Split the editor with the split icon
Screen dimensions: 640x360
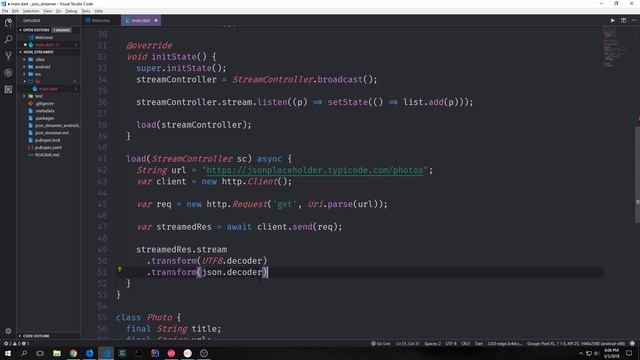(x=623, y=20)
